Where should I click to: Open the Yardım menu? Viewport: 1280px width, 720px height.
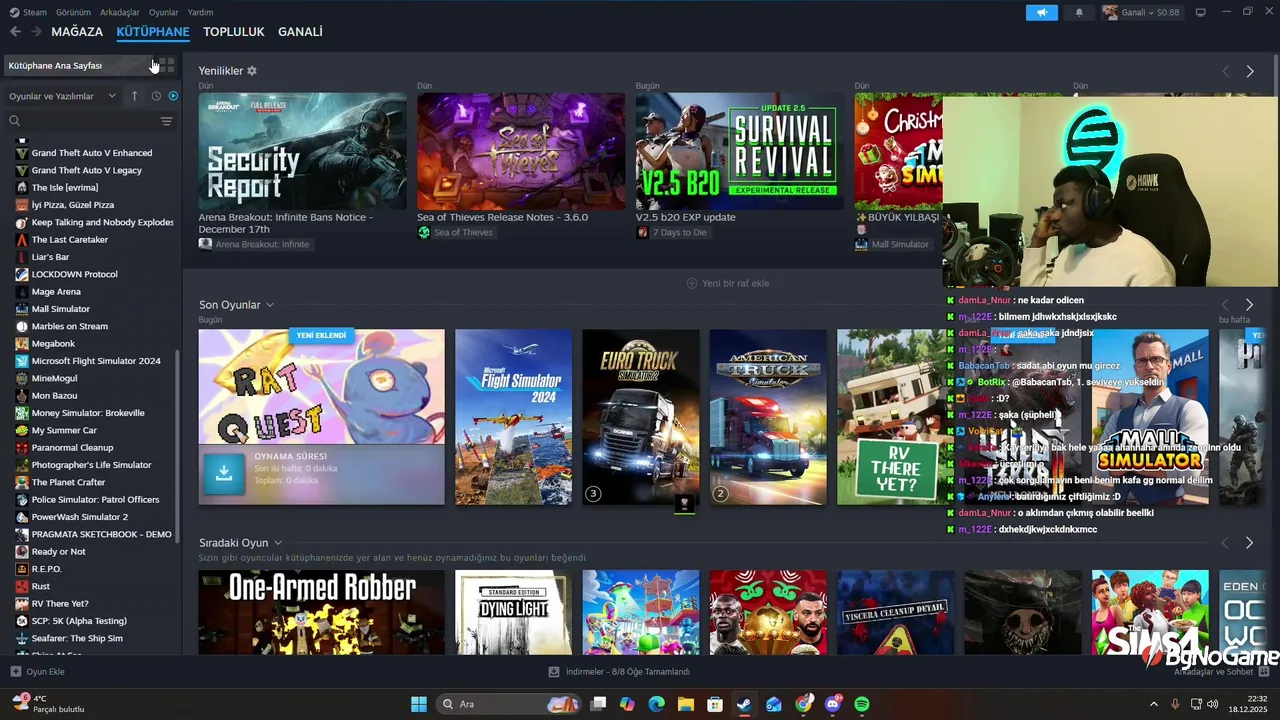[x=201, y=12]
